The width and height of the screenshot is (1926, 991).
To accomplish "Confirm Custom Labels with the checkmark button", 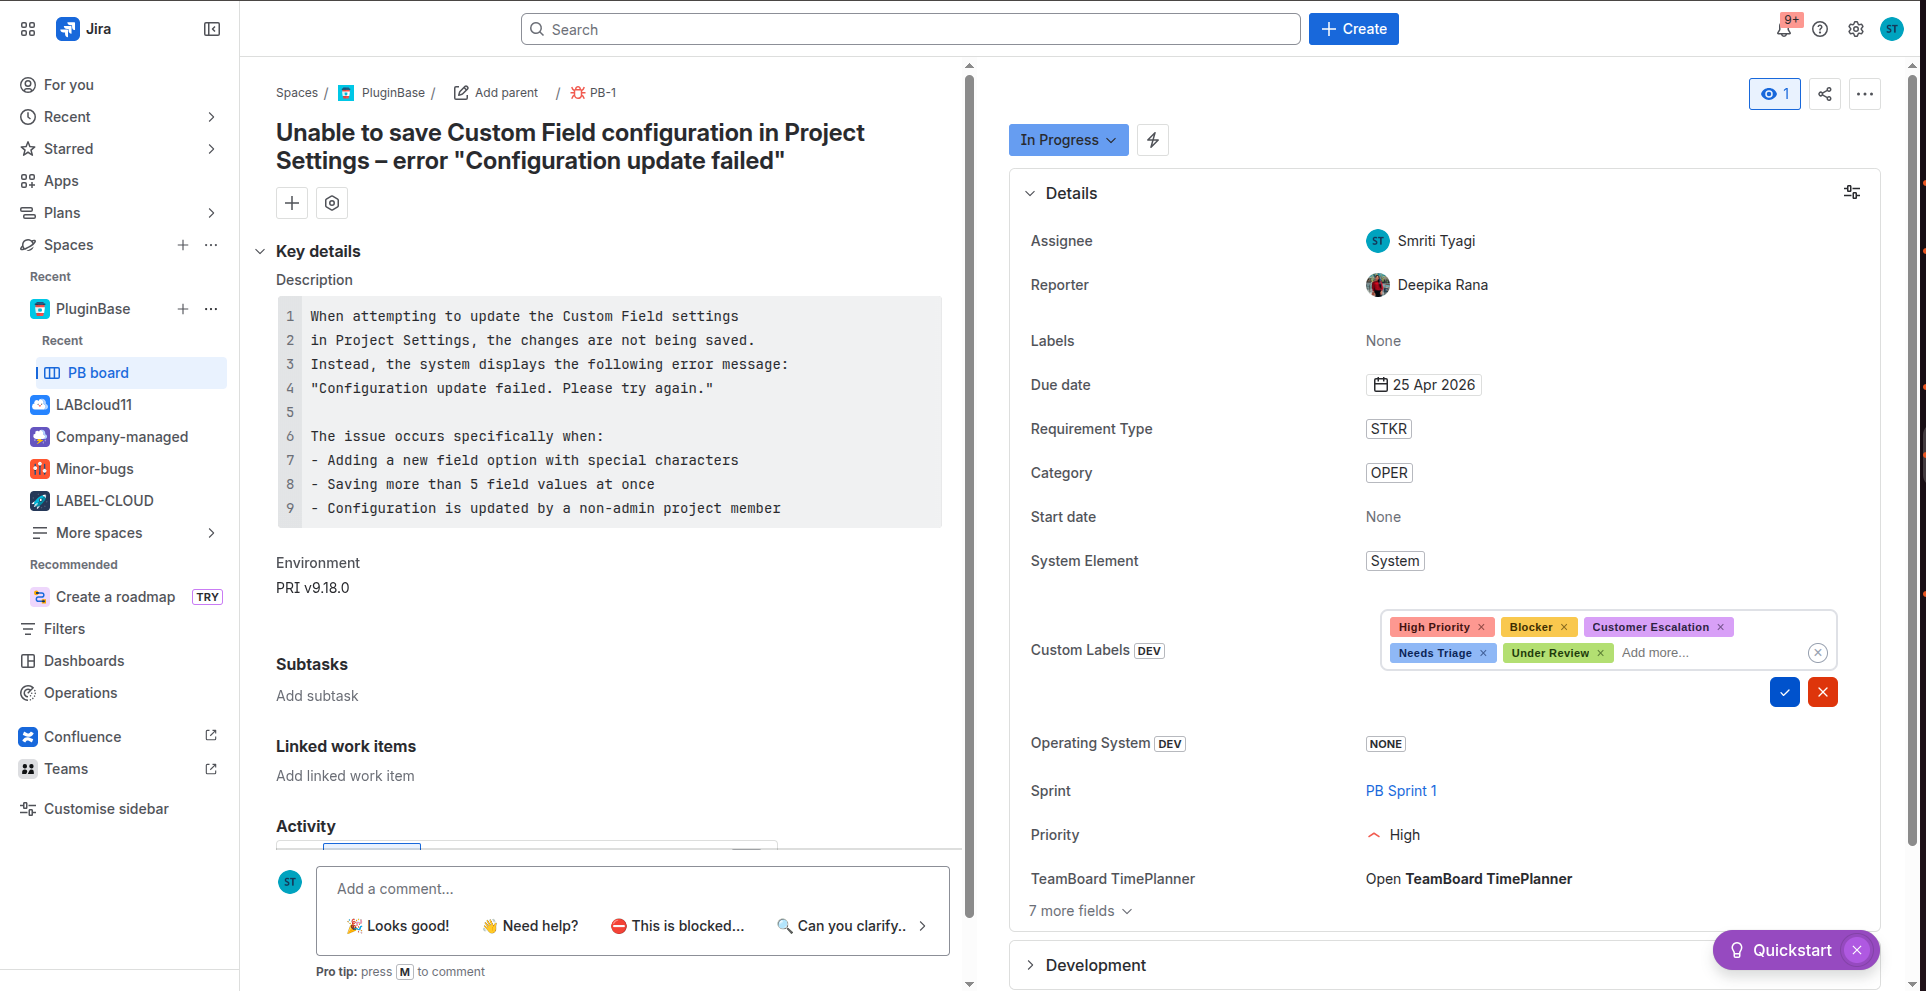I will tap(1785, 692).
